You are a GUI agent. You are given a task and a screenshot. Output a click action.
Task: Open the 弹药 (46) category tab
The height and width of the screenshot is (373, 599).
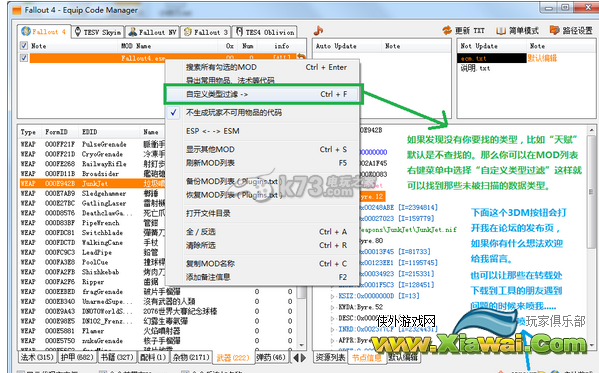pyautogui.click(x=271, y=357)
